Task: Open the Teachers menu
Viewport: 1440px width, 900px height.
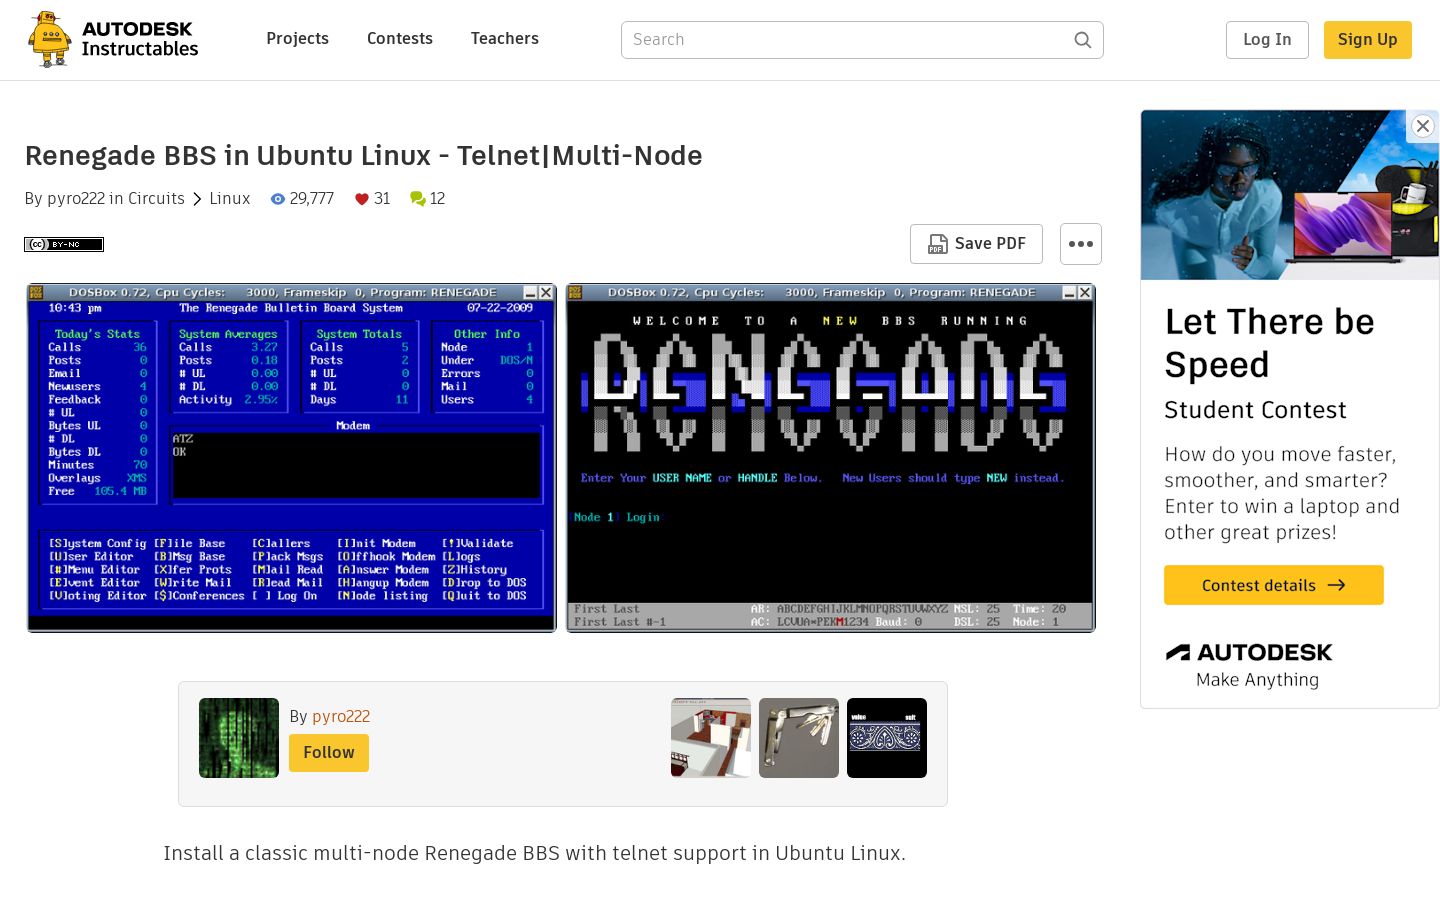Action: pos(505,39)
